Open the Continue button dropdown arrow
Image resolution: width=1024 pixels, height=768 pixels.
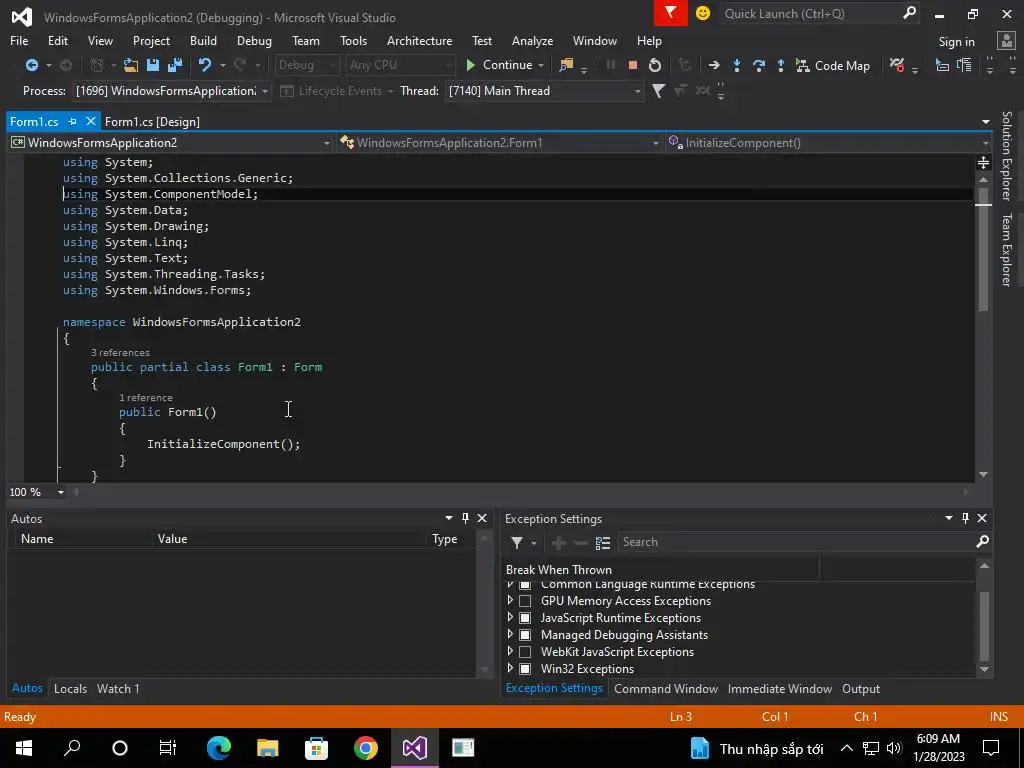[x=541, y=65]
